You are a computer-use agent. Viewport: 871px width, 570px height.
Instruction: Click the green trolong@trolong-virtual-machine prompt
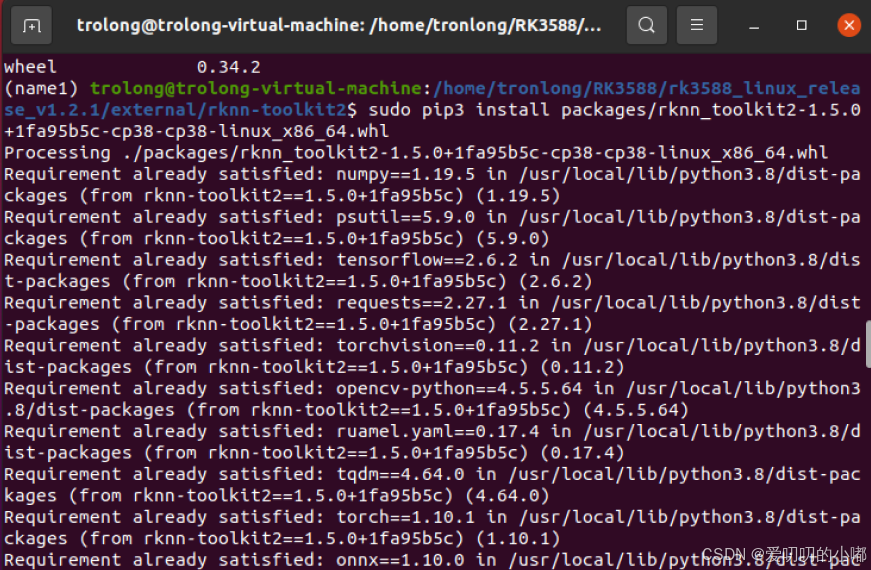(256, 88)
